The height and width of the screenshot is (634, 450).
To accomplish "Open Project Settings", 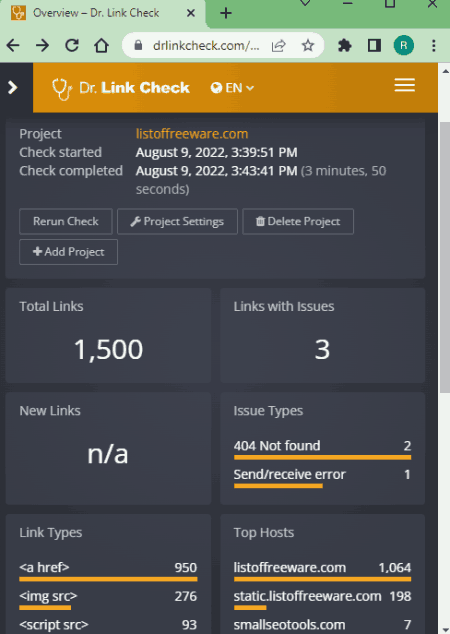I will click(x=177, y=221).
